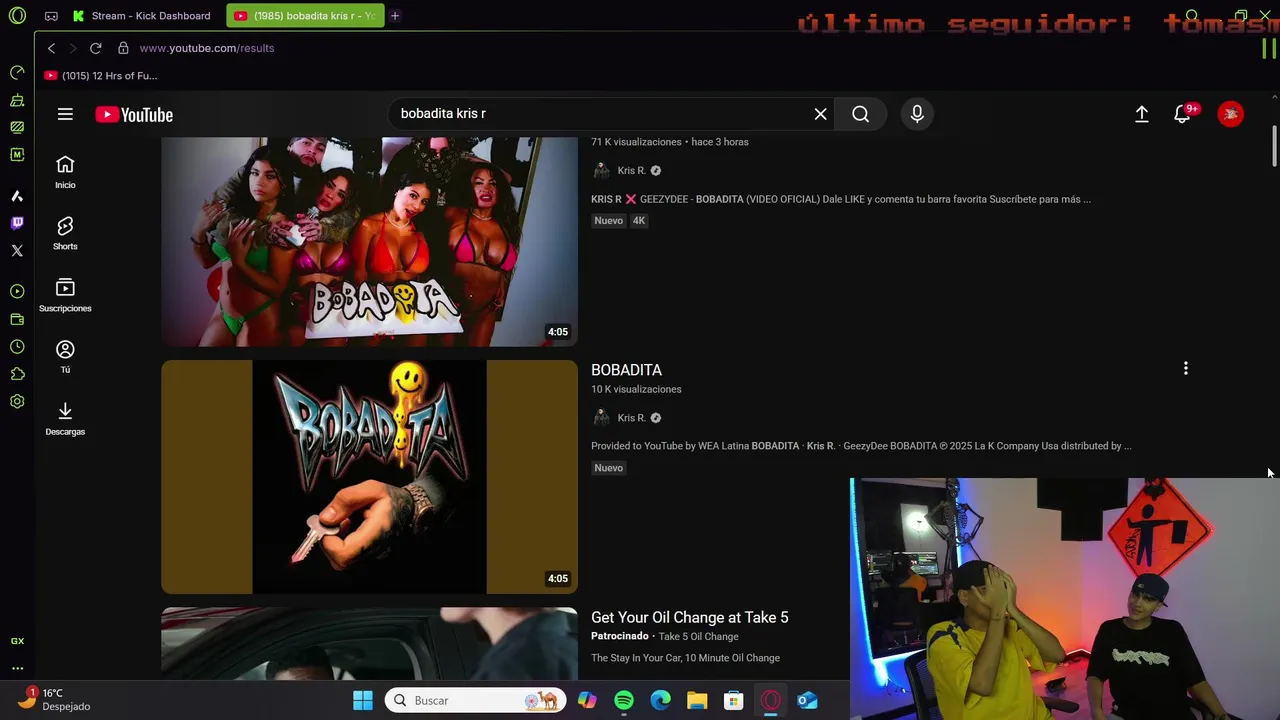The image size is (1280, 720).
Task: Click 'Get Your Oil Change at Take 5' ad title
Action: point(690,618)
